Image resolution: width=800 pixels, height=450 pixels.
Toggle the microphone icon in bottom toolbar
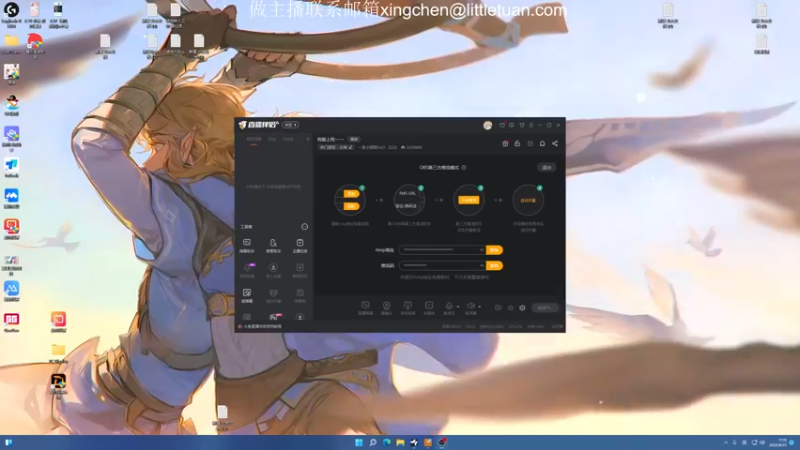(x=449, y=307)
